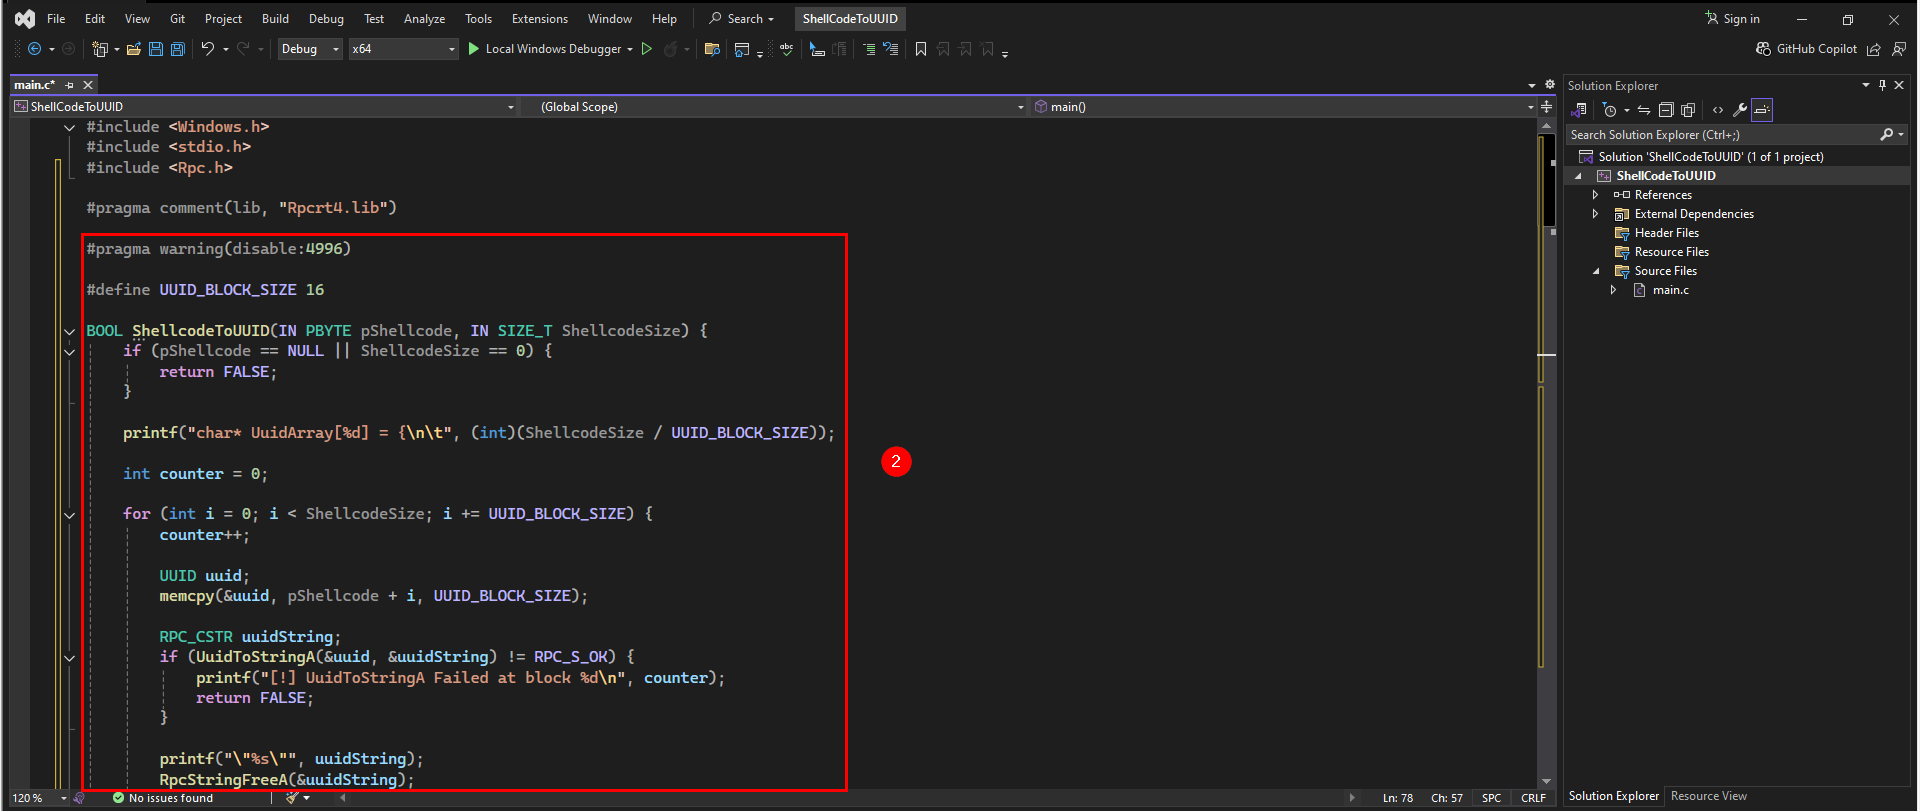Viewport: 1920px width, 811px height.
Task: Click the Find in Files toolbar icon
Action: [712, 49]
